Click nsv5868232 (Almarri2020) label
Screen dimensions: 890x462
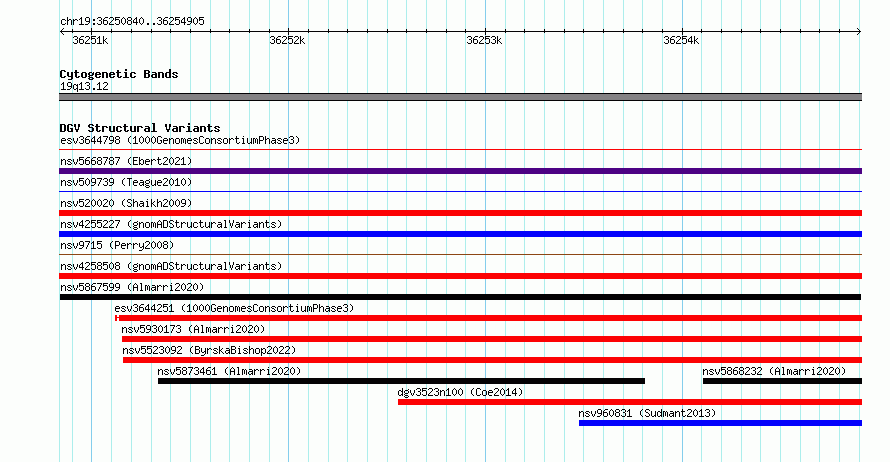(x=774, y=371)
